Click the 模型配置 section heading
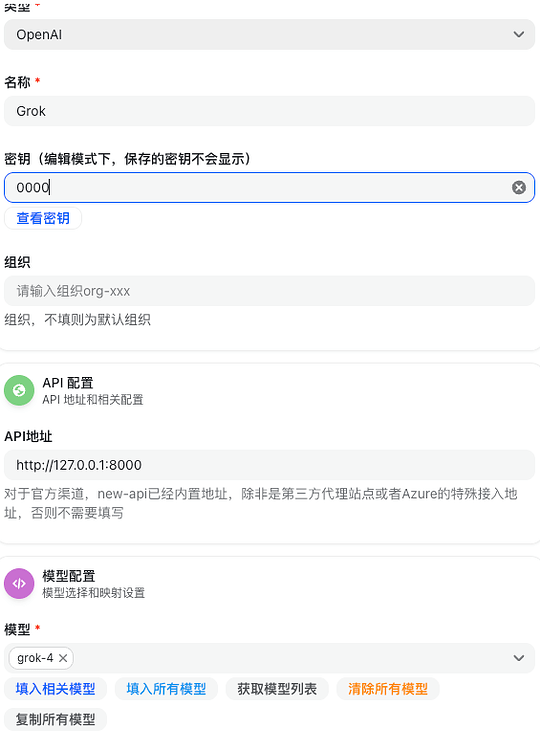 click(x=69, y=576)
